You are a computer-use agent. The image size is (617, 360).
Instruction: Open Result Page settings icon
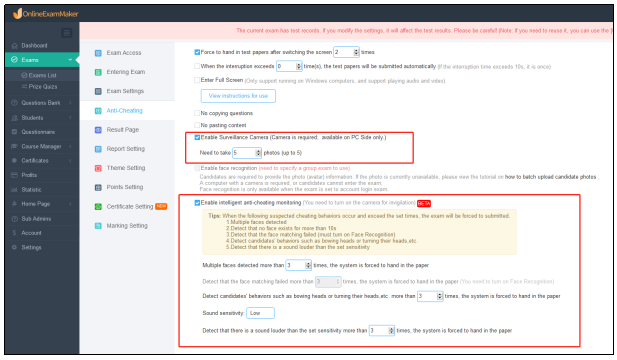click(98, 130)
